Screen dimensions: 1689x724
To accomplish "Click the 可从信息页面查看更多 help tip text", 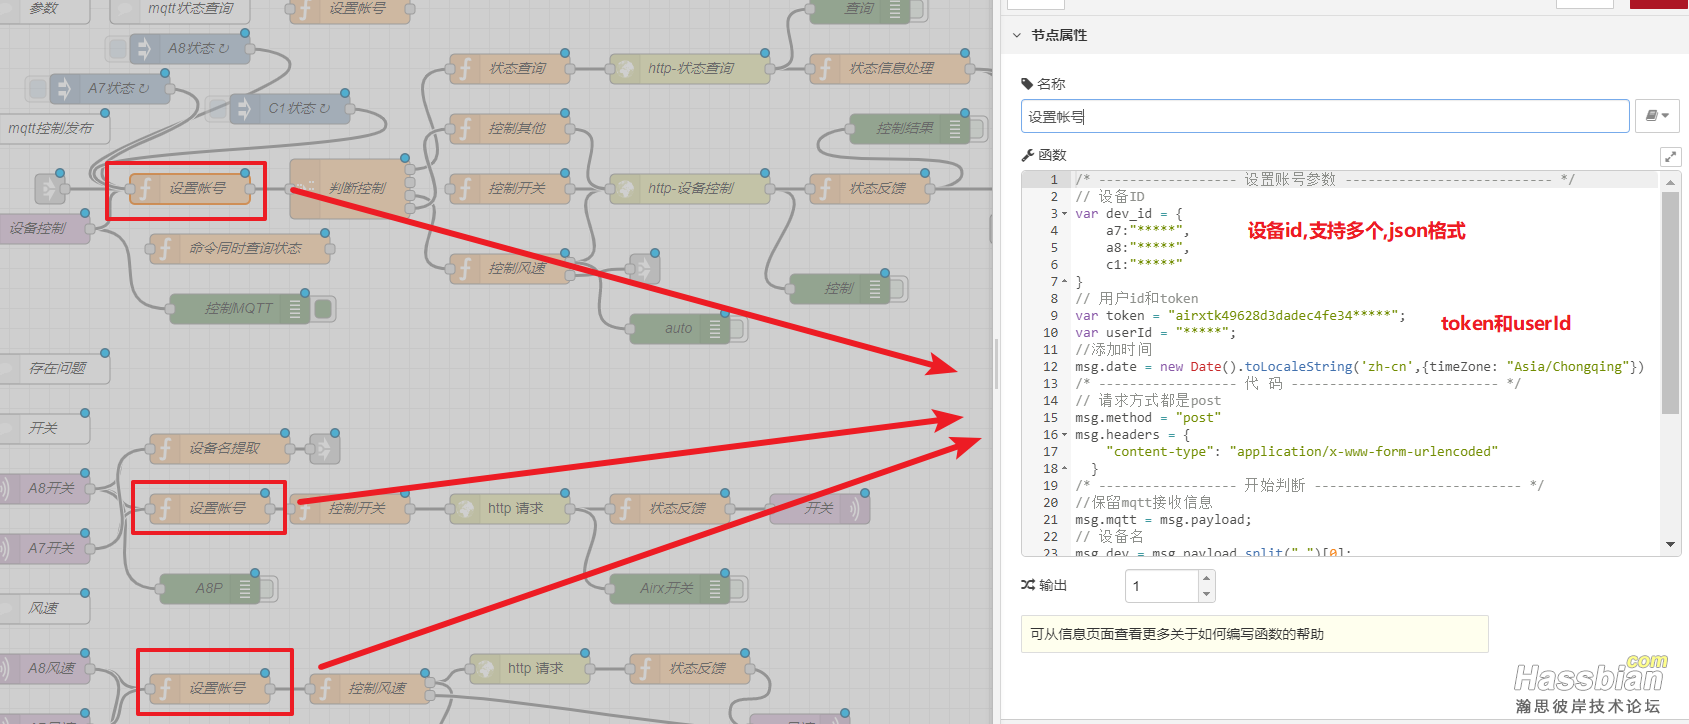I will click(x=1177, y=634).
